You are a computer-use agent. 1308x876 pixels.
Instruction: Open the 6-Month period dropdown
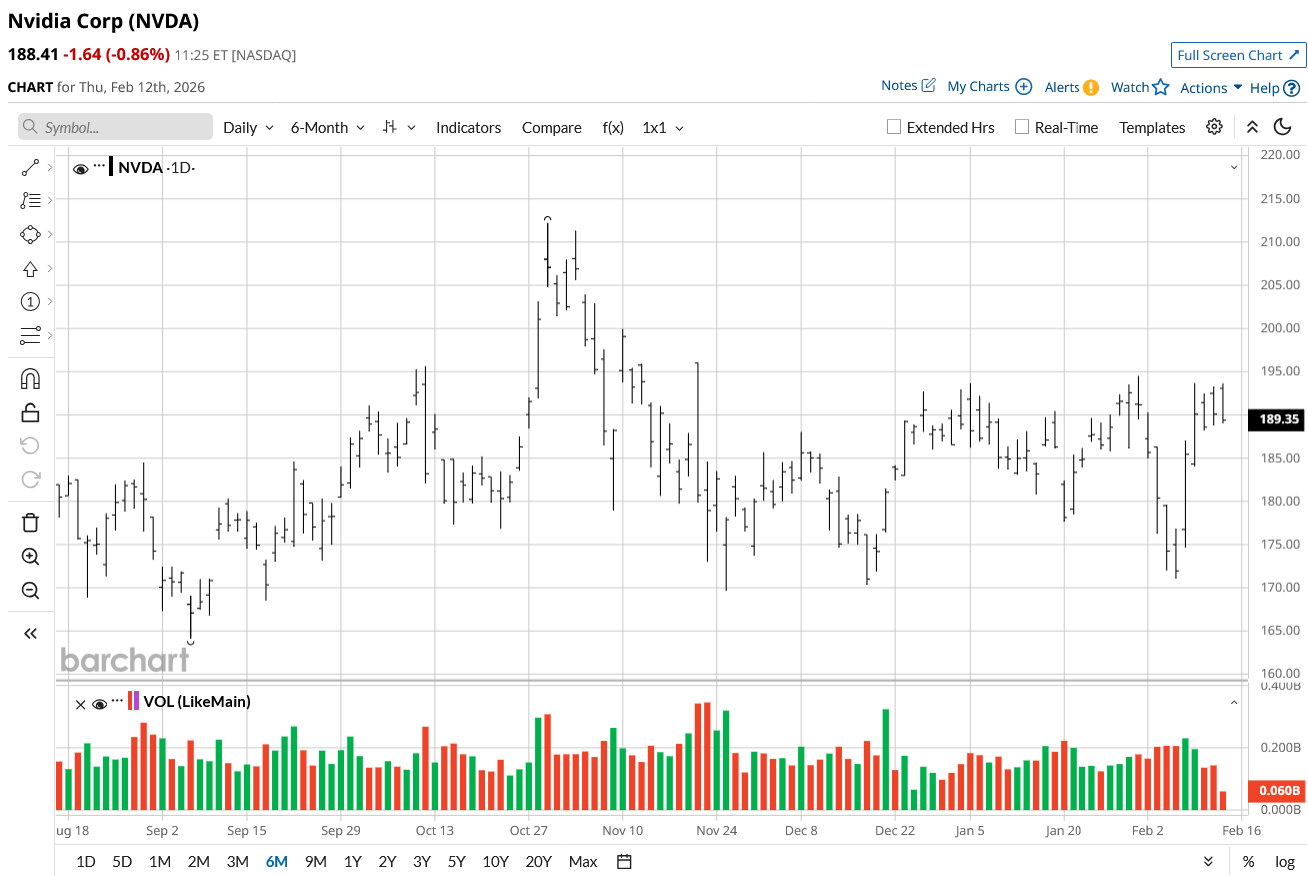point(328,128)
